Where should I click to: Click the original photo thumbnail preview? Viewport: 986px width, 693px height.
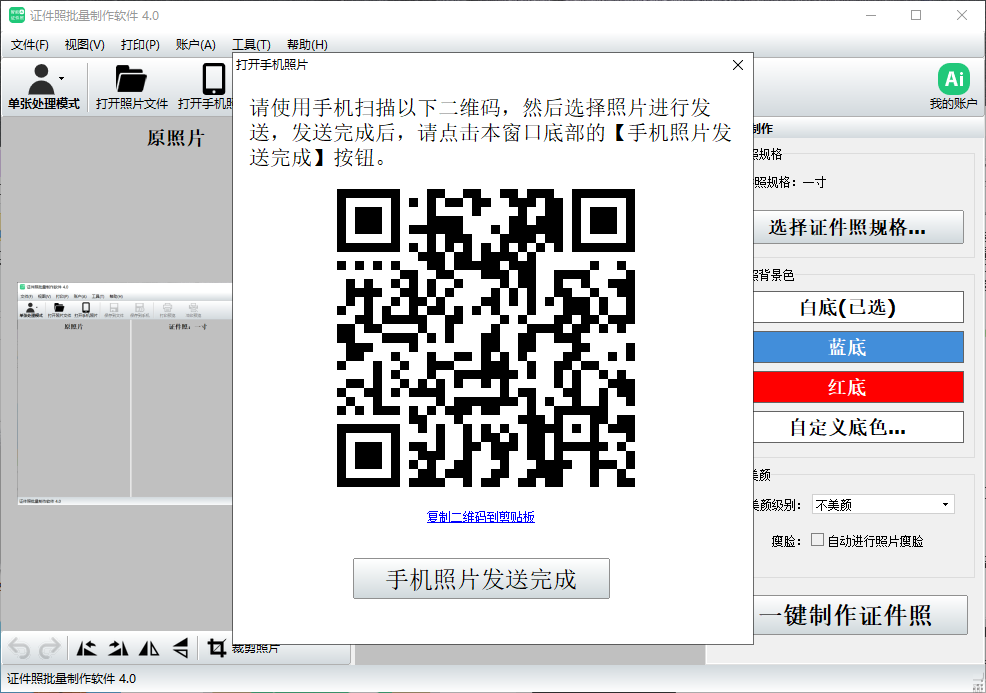[x=125, y=394]
